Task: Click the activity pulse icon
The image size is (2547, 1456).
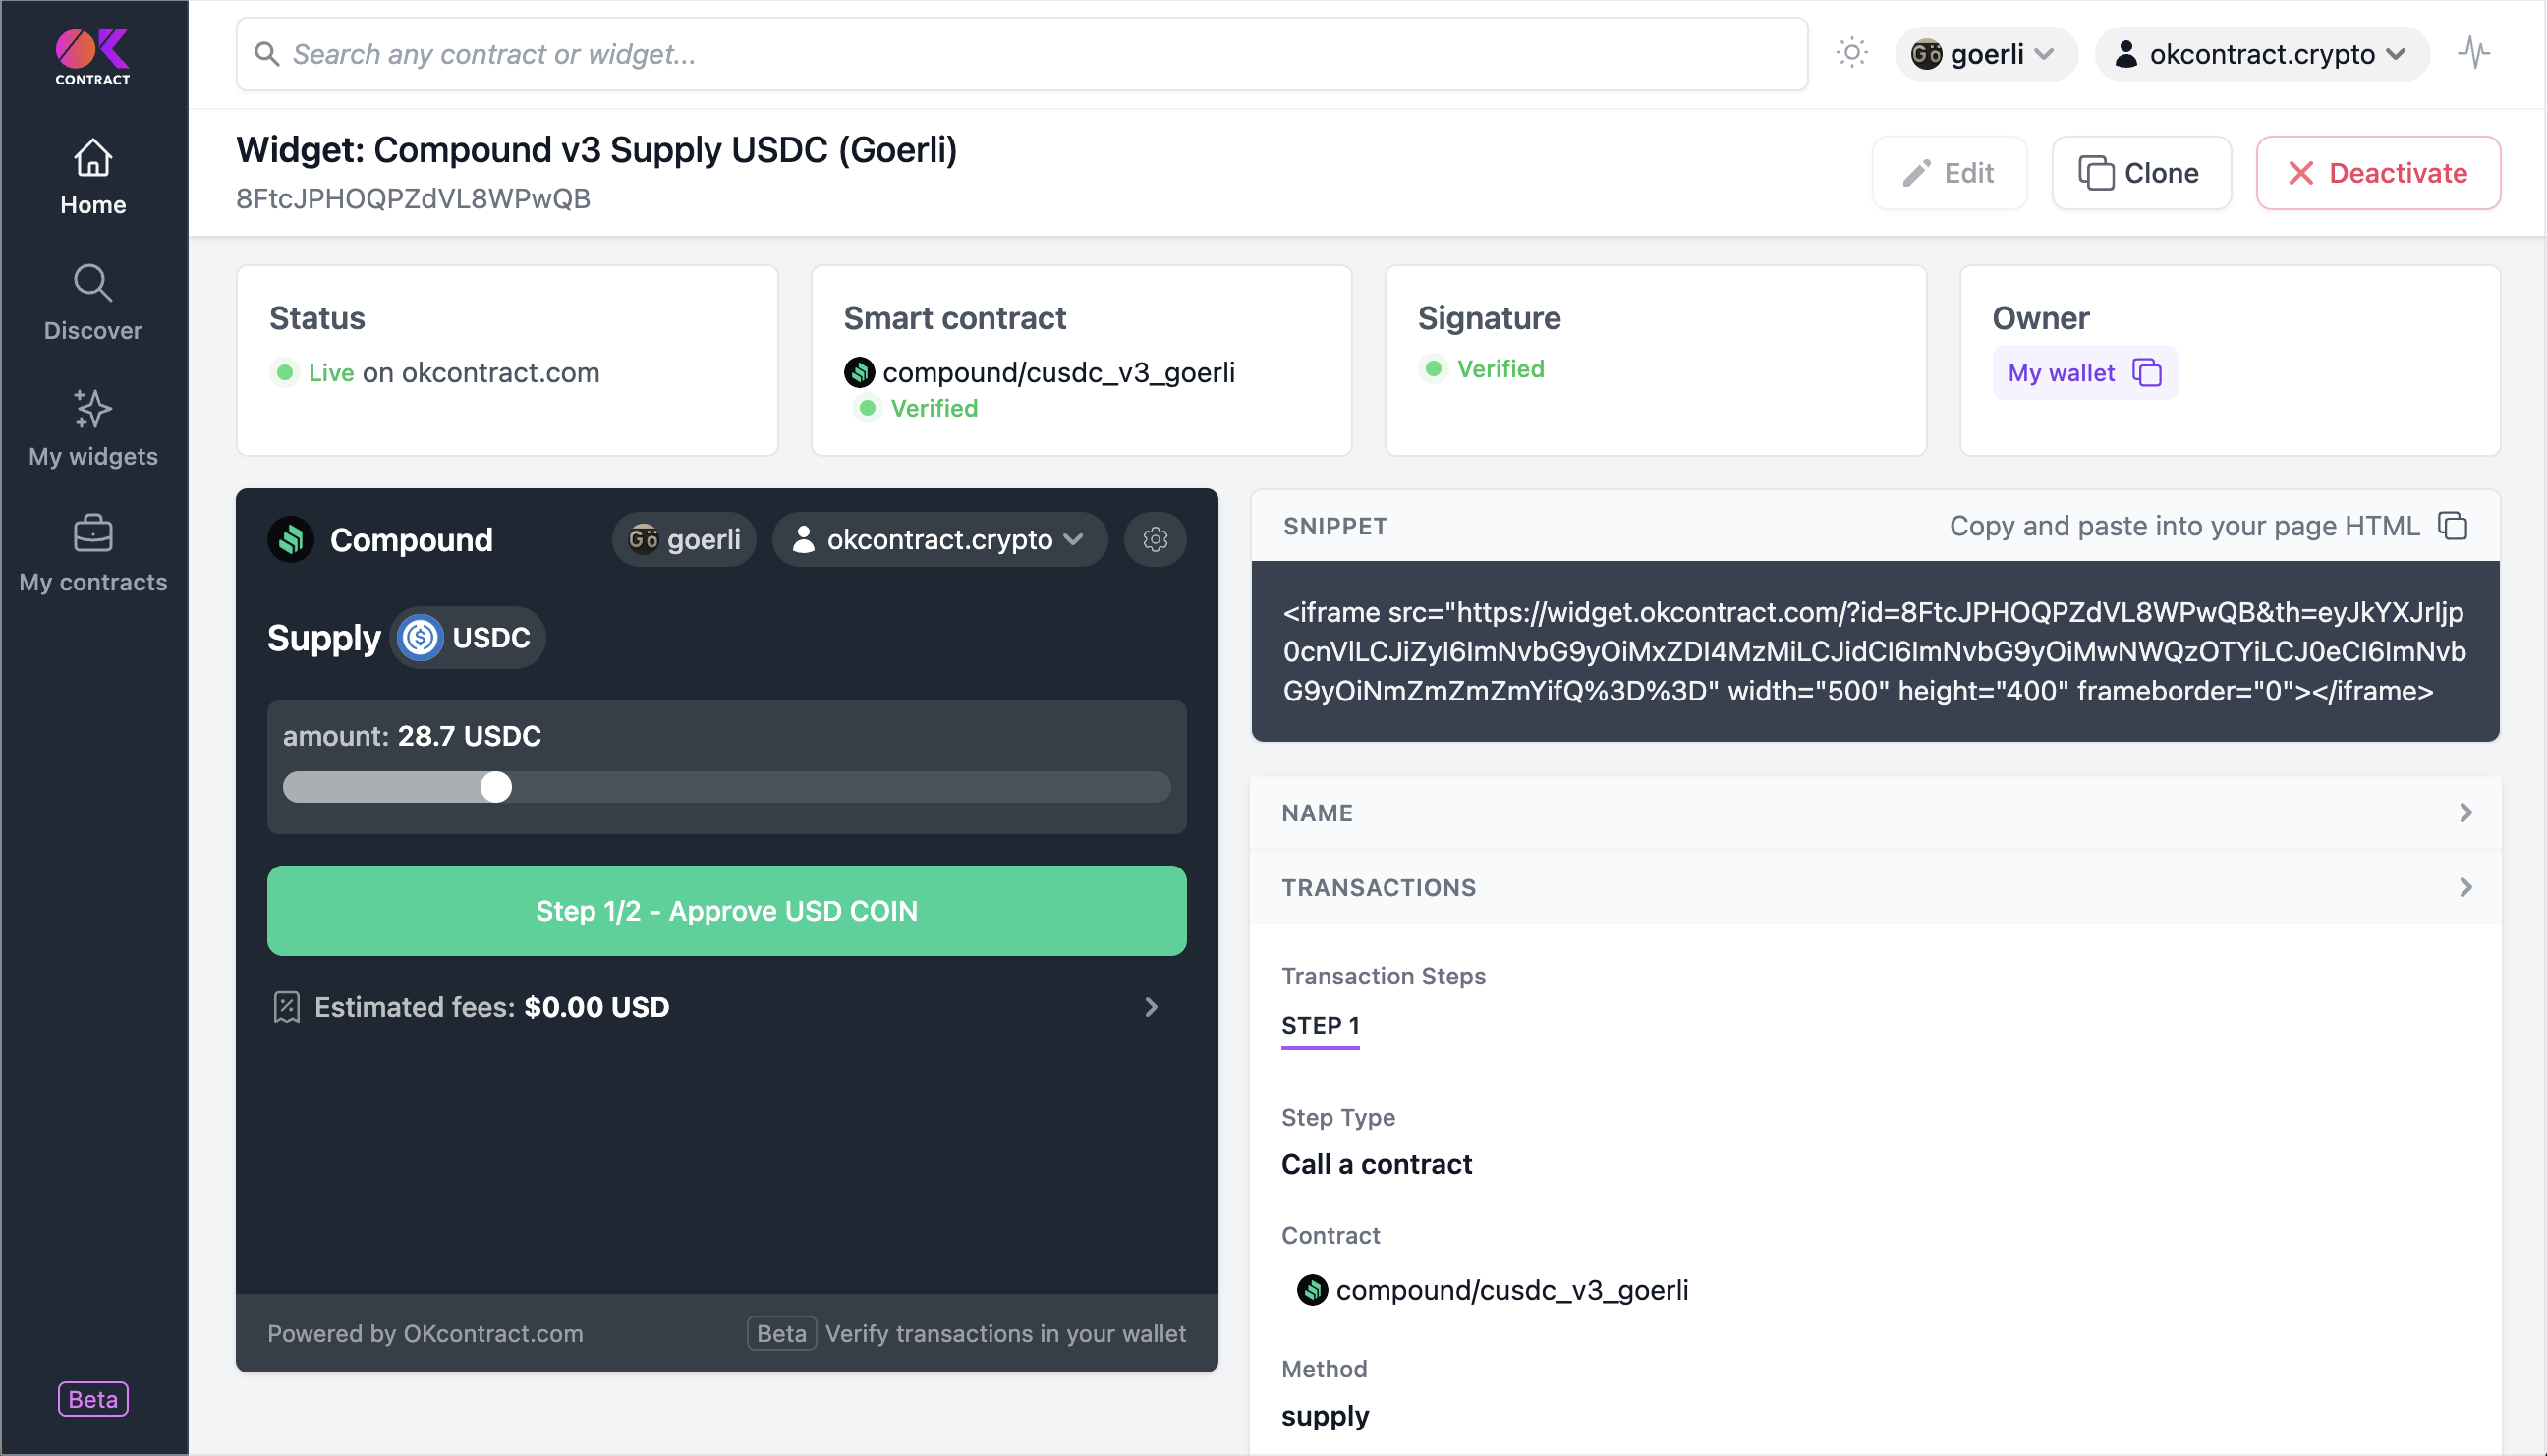Action: click(x=2473, y=53)
